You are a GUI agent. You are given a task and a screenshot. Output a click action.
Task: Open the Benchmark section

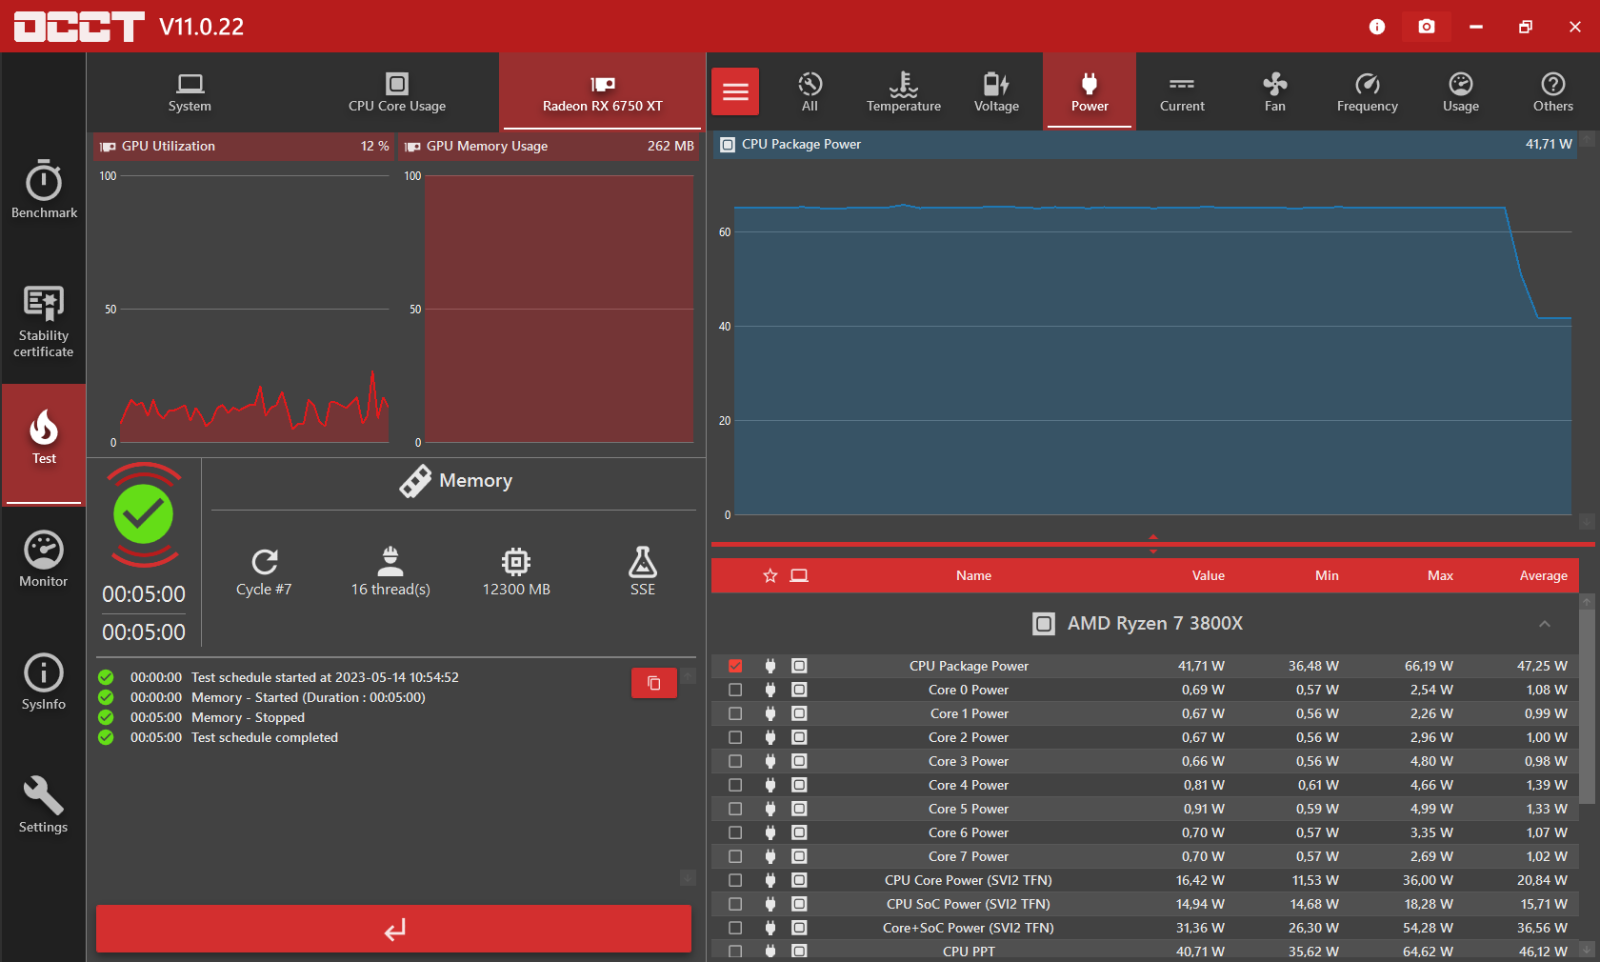(x=43, y=189)
